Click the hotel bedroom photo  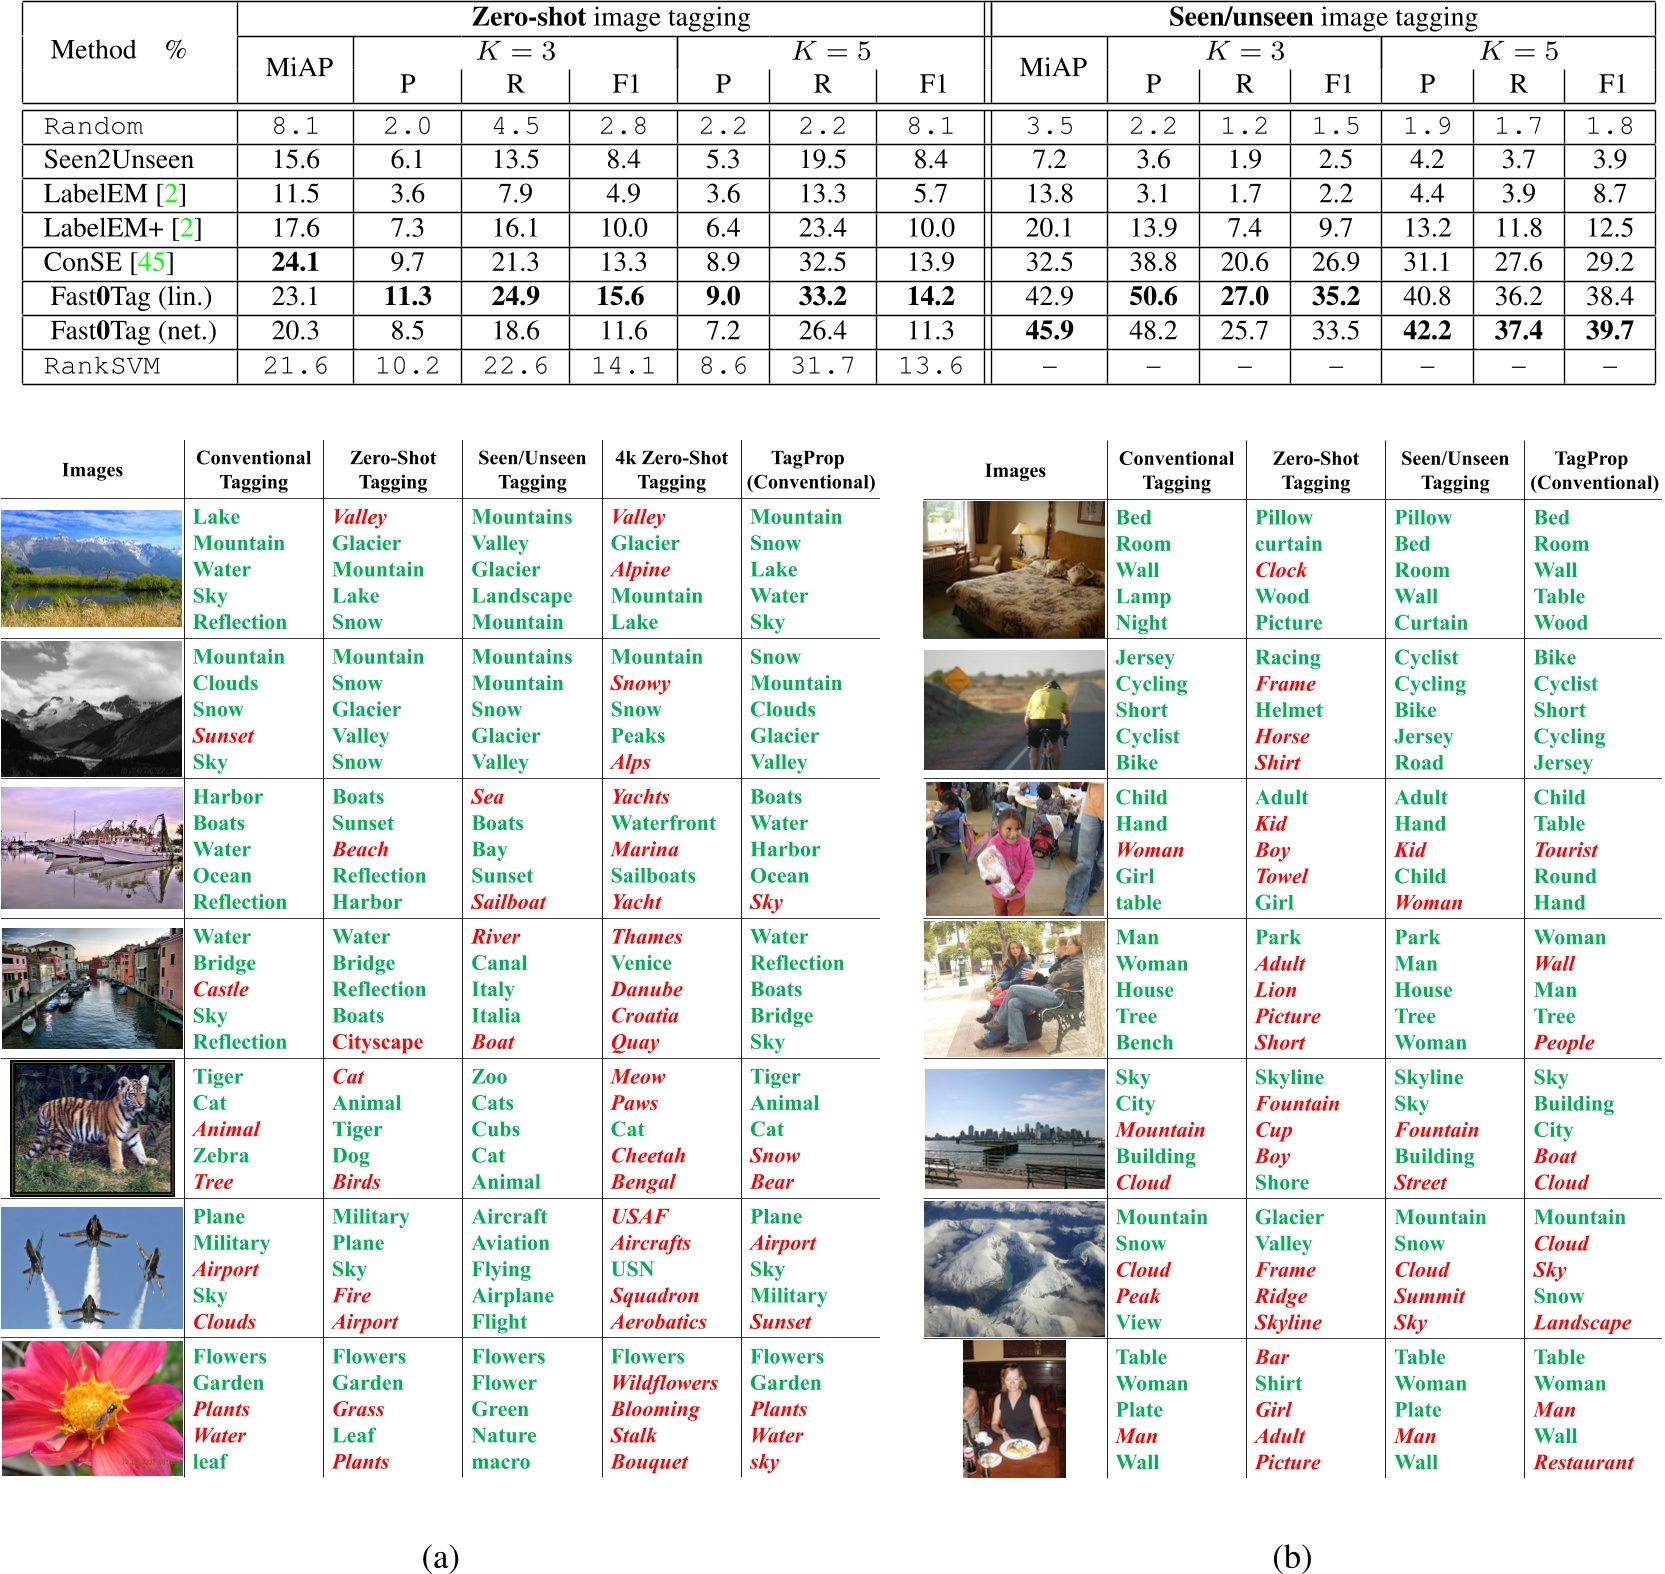pyautogui.click(x=1014, y=569)
